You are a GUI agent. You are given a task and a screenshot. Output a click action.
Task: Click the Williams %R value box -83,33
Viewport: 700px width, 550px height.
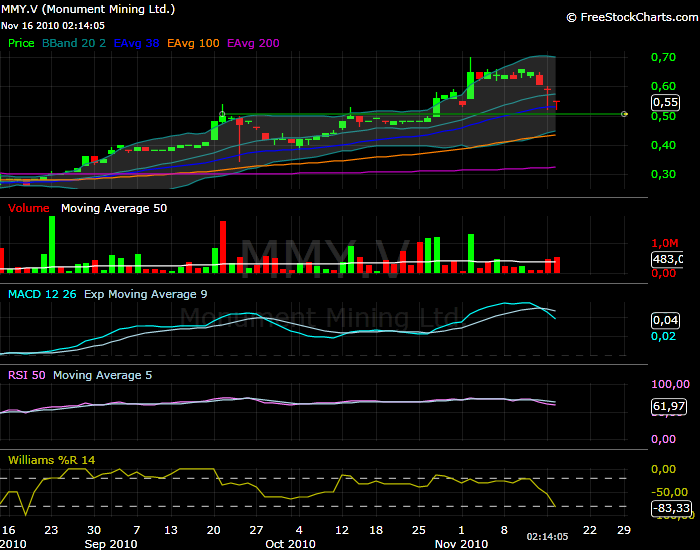(671, 508)
